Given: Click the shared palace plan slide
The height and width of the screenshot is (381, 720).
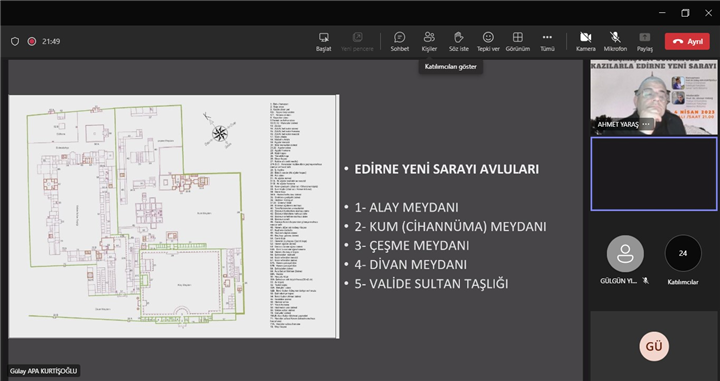Looking at the screenshot, I should click(174, 216).
